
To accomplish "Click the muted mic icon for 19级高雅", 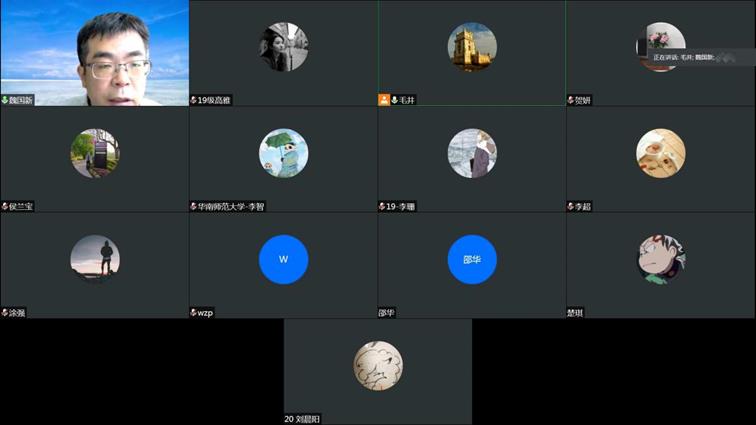I will coord(194,100).
